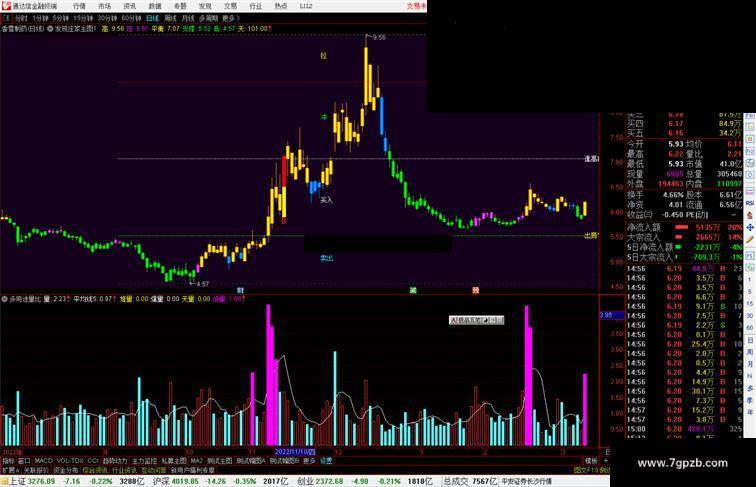Image resolution: width=756 pixels, height=487 pixels.
Task: Open the 资金分布 tab
Action: pos(66,470)
